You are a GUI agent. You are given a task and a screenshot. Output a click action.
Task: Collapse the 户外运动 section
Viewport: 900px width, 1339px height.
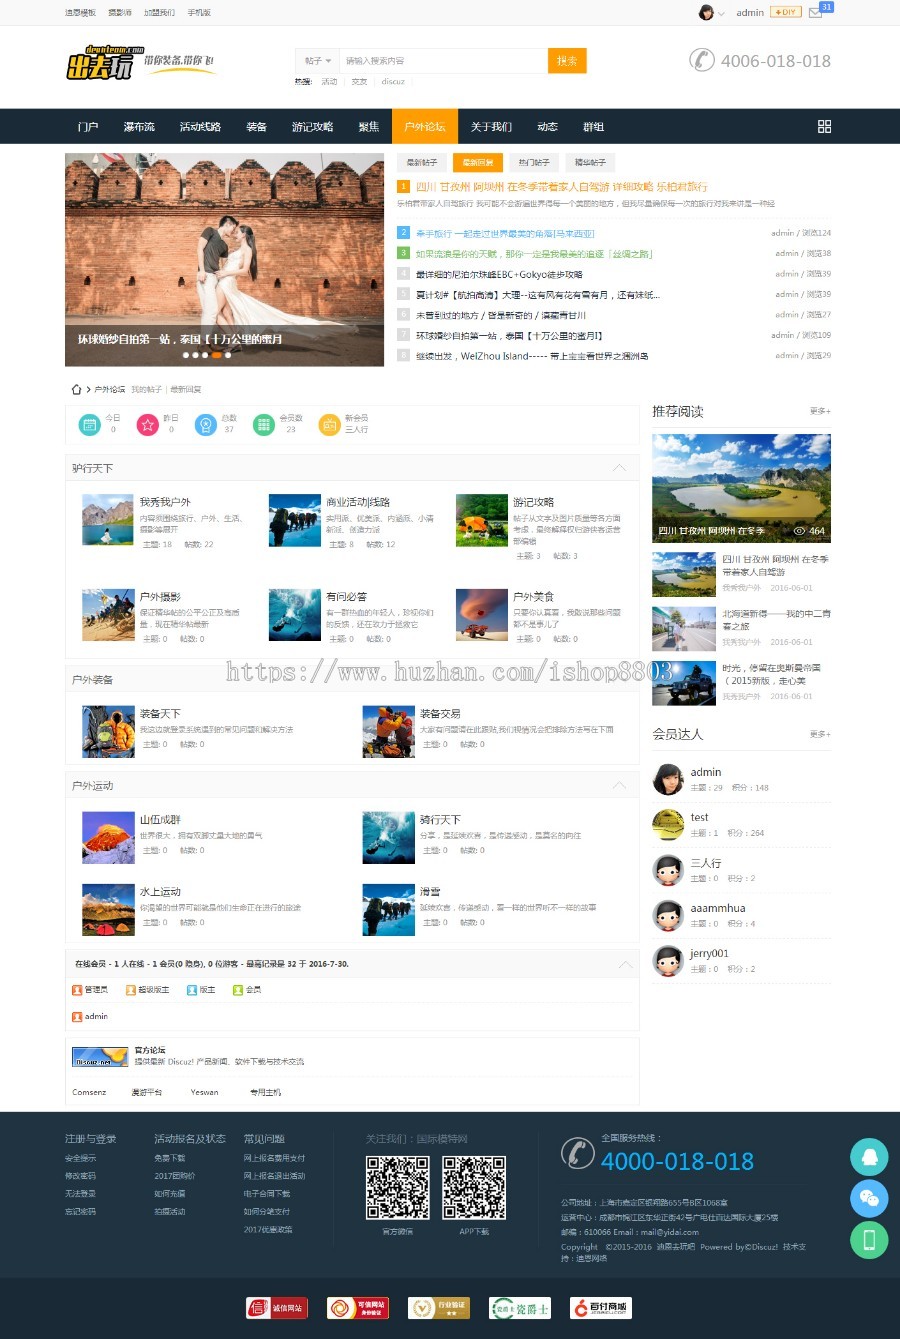pyautogui.click(x=619, y=785)
